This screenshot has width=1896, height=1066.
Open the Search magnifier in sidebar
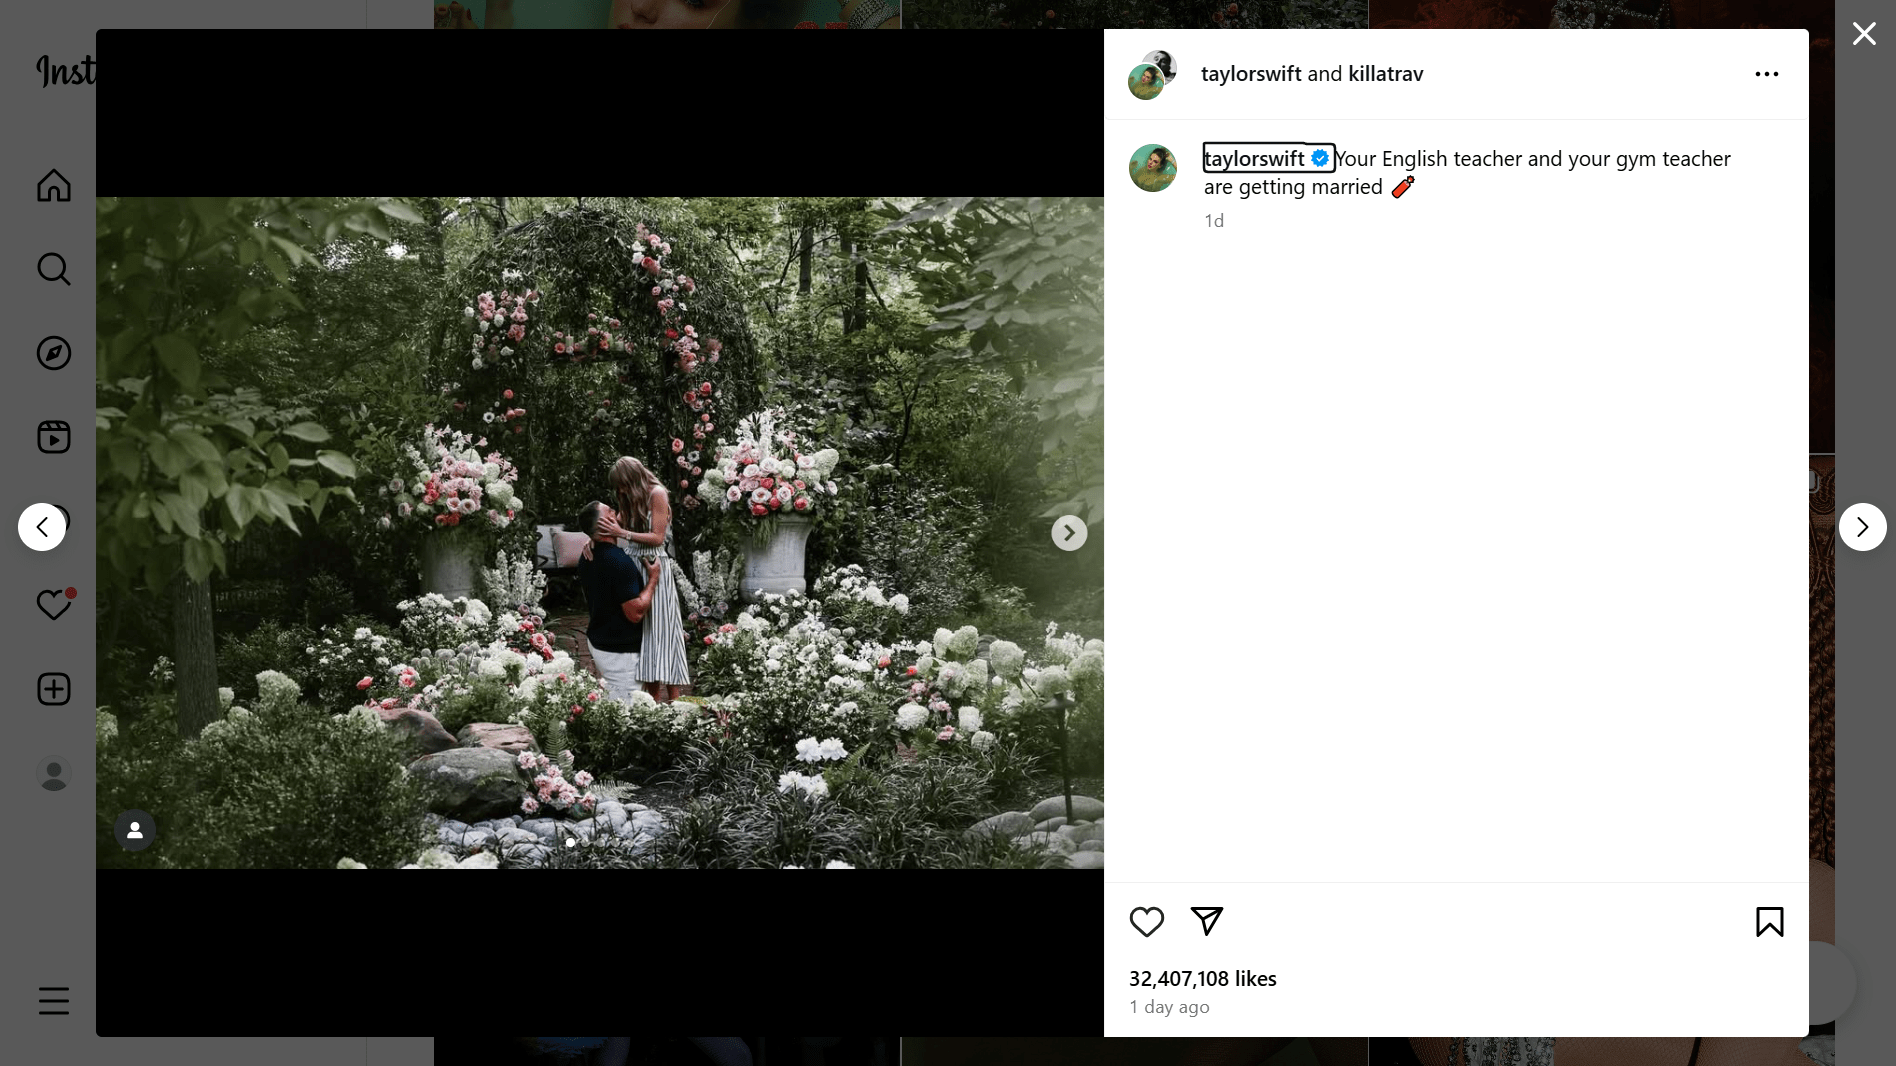pyautogui.click(x=54, y=269)
